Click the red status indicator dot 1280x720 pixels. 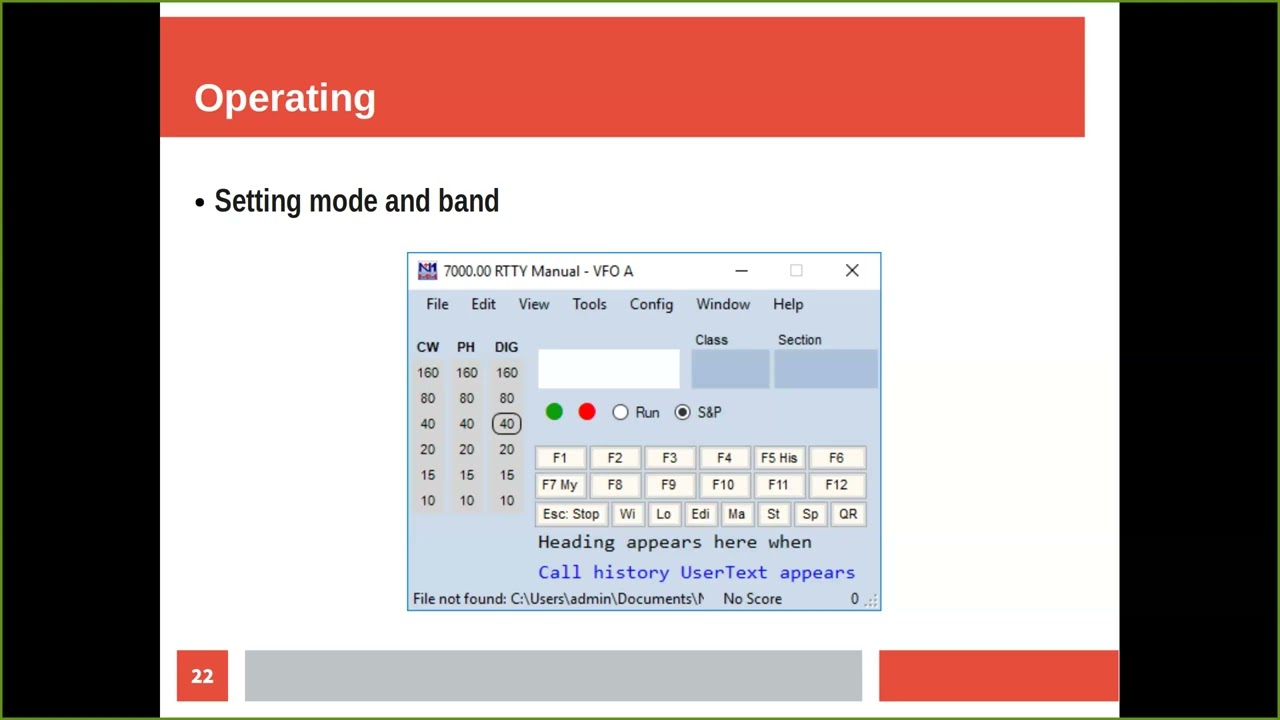point(587,412)
